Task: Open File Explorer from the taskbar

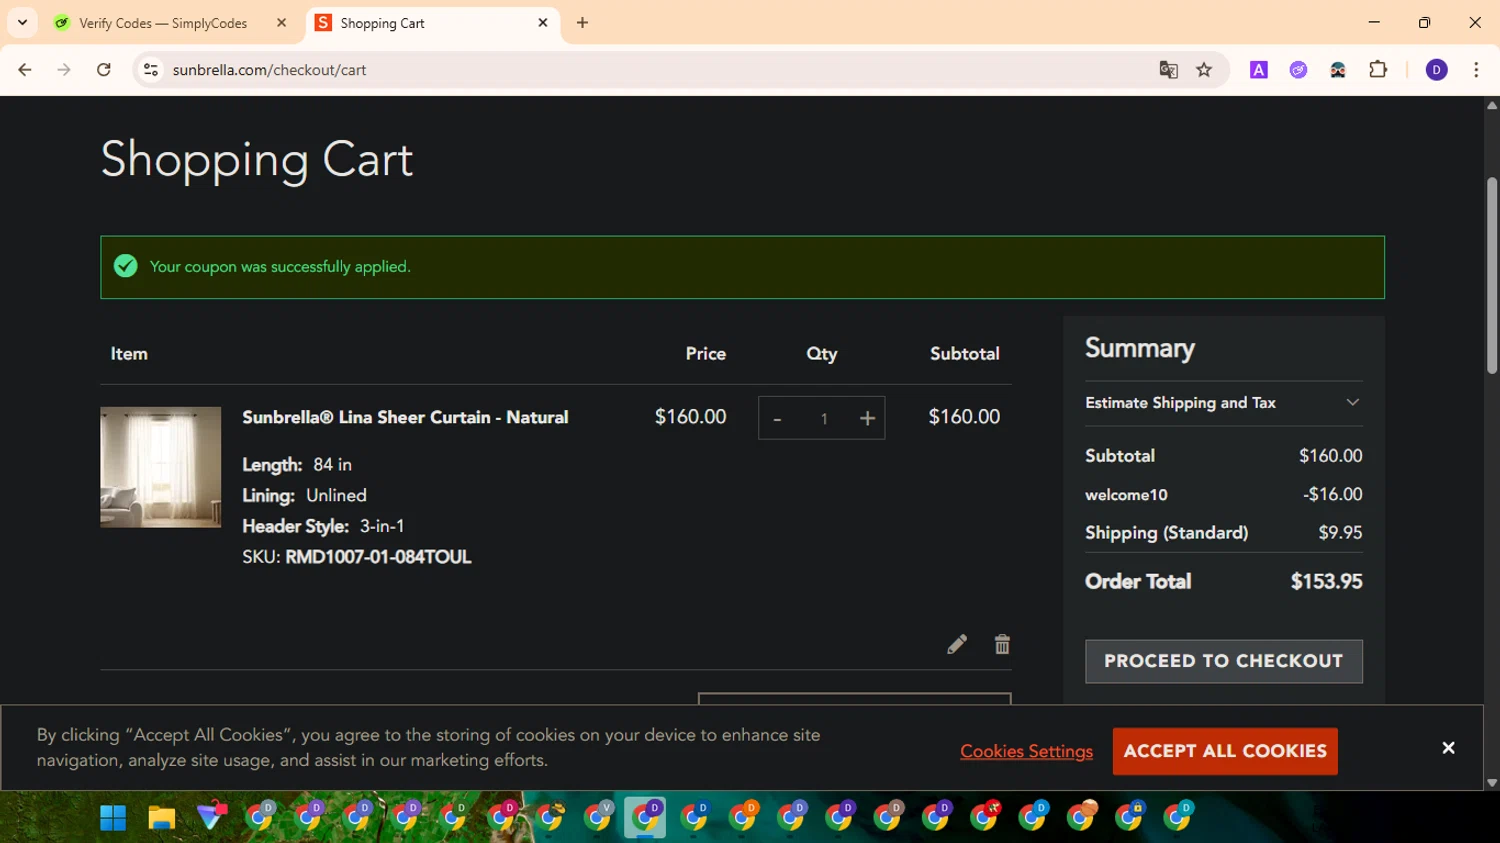Action: point(162,818)
